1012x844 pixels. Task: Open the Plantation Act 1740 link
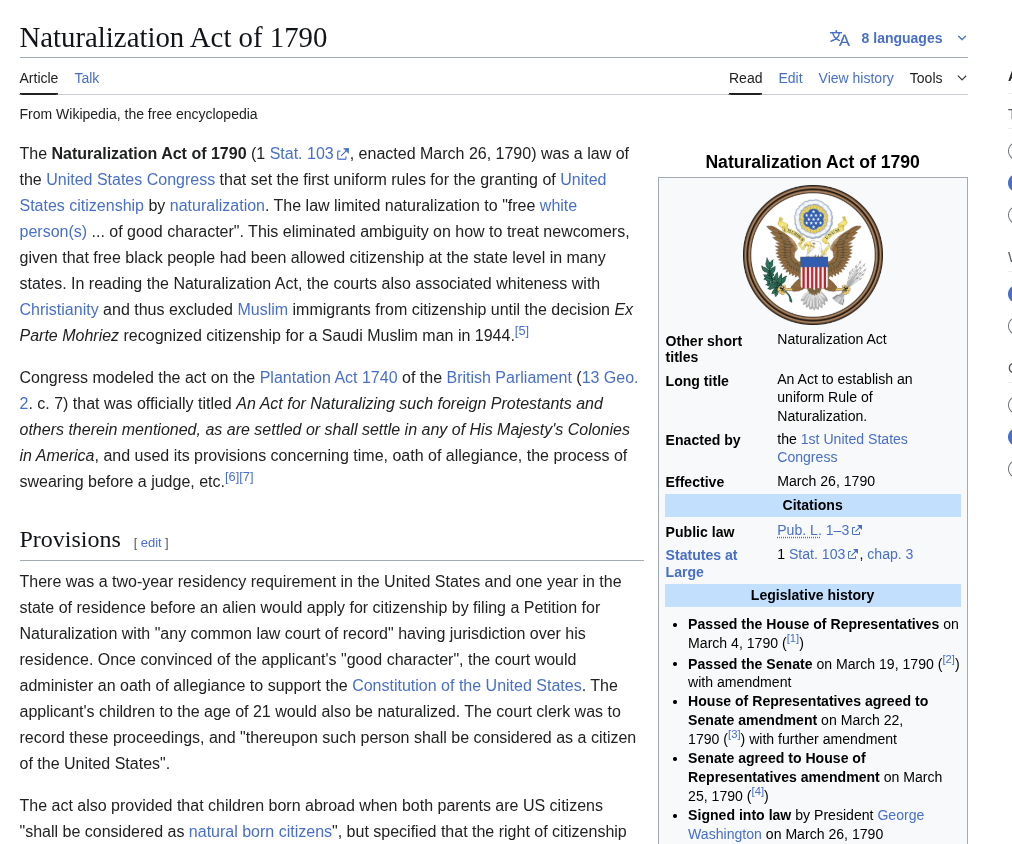tap(329, 377)
